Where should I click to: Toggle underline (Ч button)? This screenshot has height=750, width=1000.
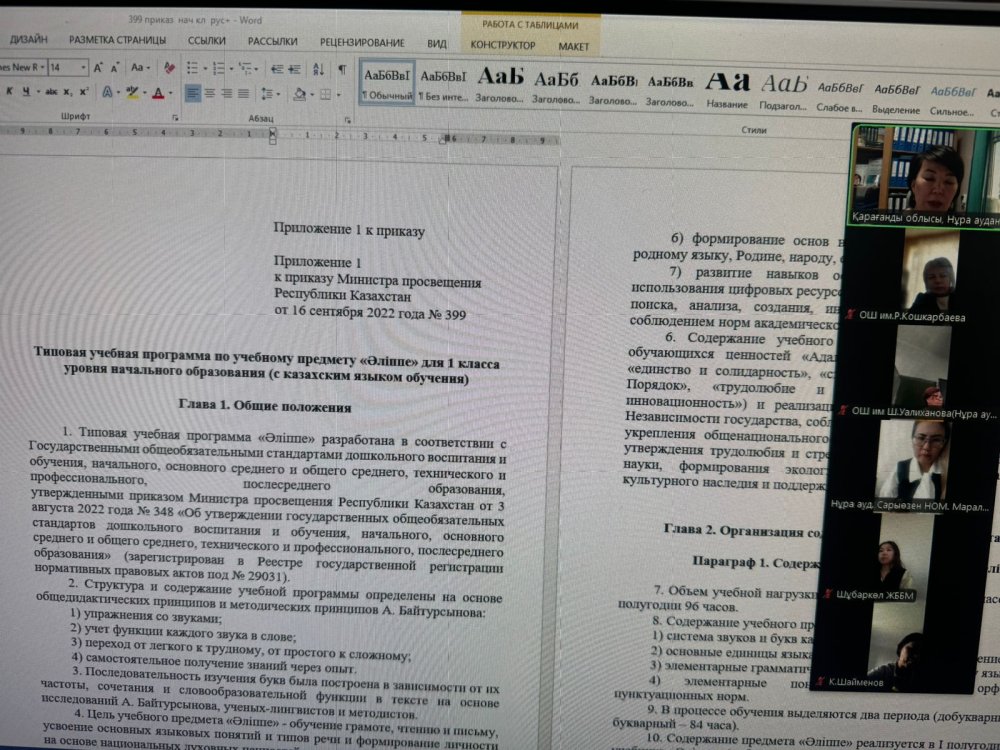(26, 91)
